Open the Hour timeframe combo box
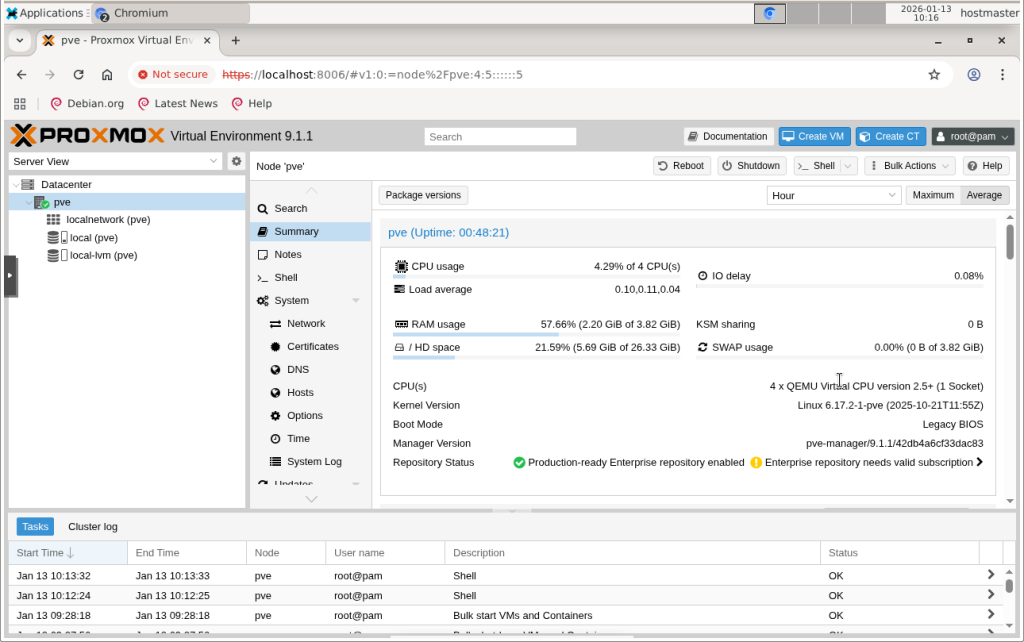This screenshot has height=642, width=1024. click(x=834, y=196)
